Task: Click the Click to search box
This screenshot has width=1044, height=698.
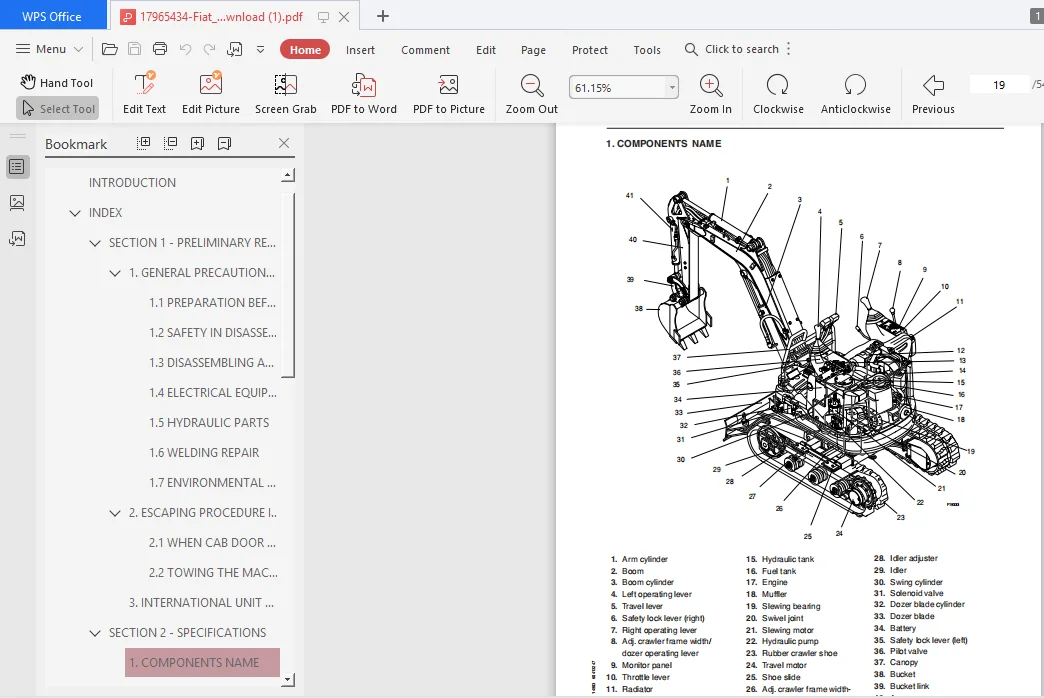Action: click(x=732, y=49)
